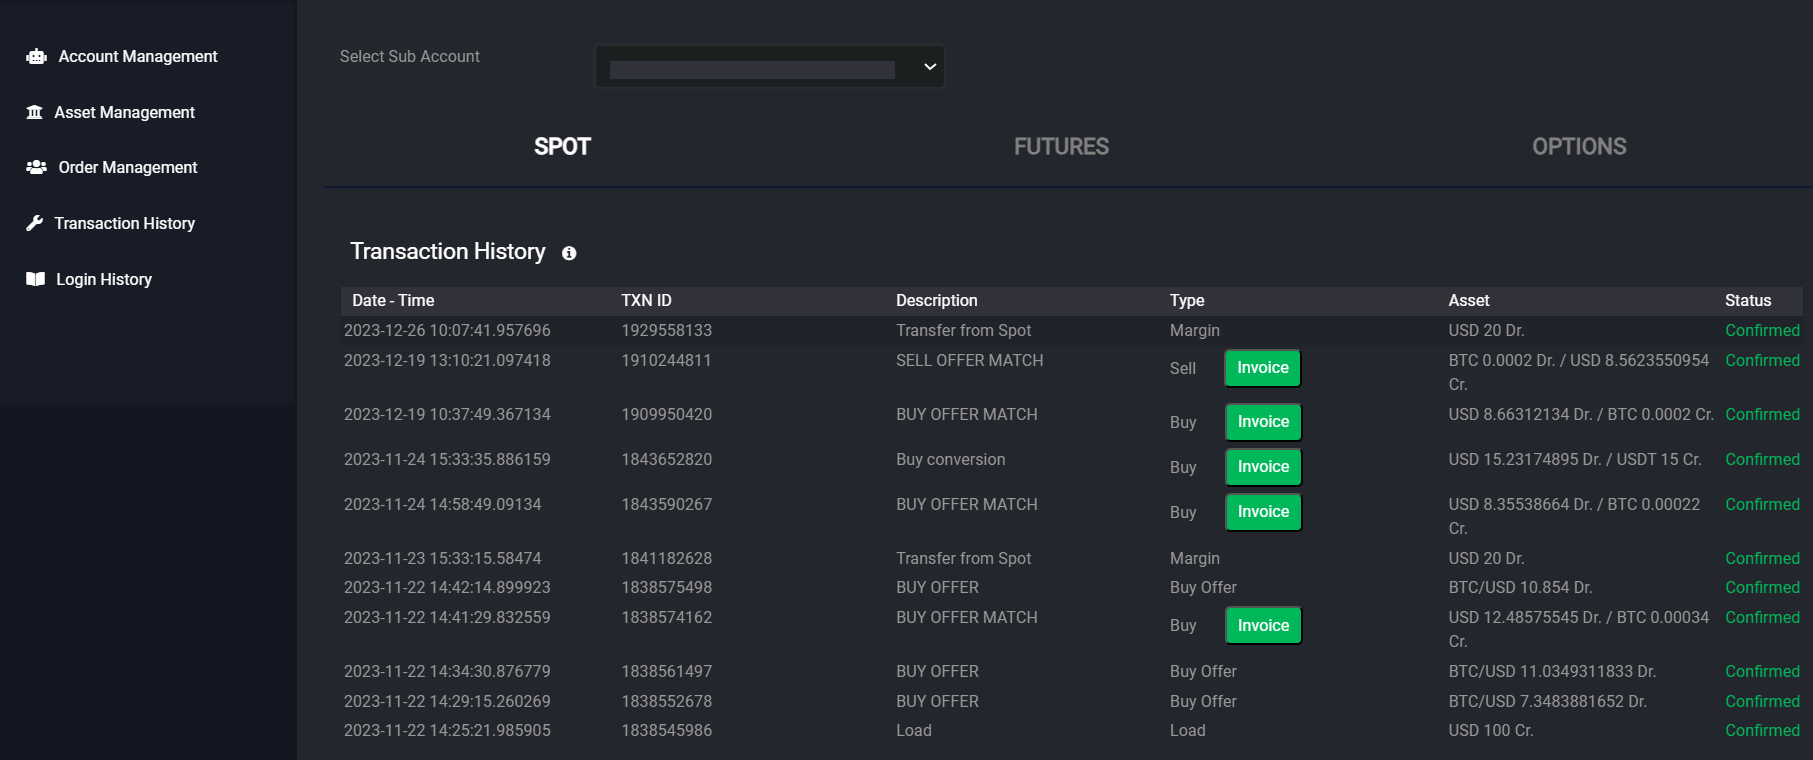Switch to the FUTURES tab

click(1061, 147)
